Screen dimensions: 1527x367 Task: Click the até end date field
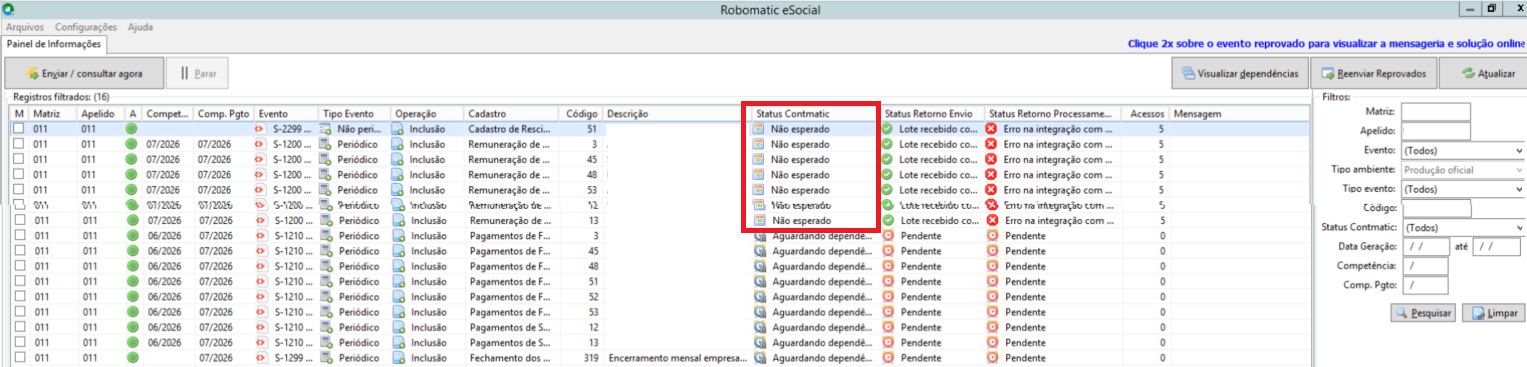coord(1496,246)
